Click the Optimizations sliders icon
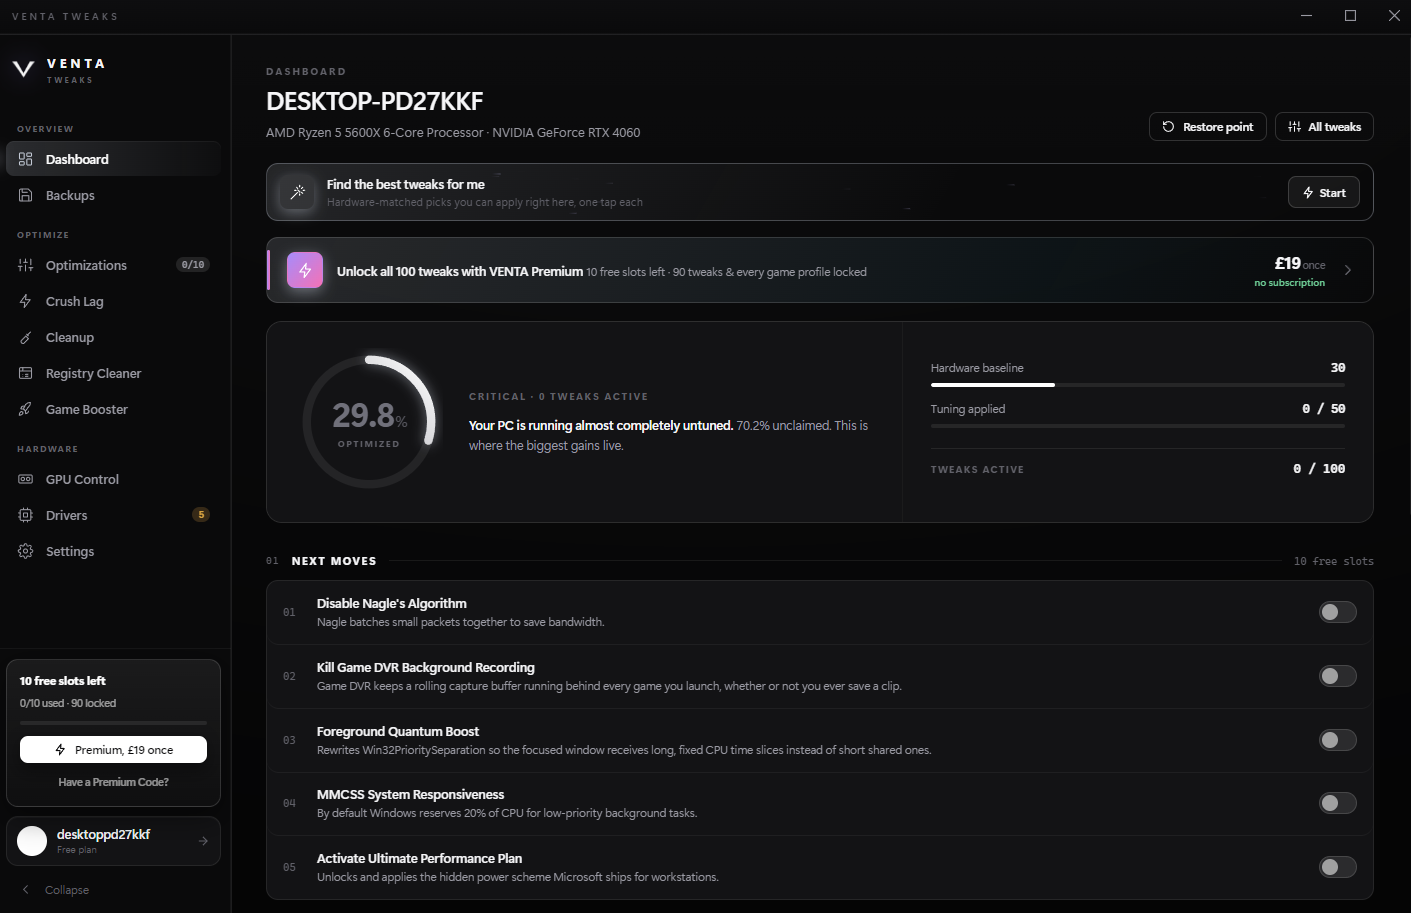Viewport: 1411px width, 913px height. pyautogui.click(x=26, y=265)
